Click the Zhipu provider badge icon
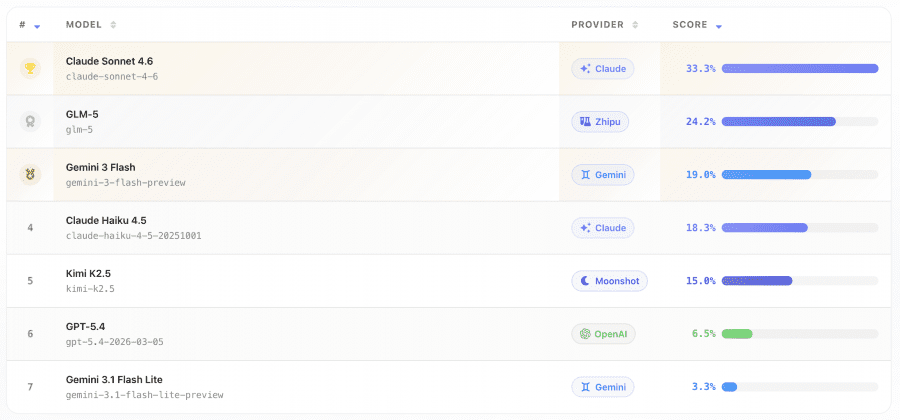Viewport: 900px width, 420px height. coord(586,122)
